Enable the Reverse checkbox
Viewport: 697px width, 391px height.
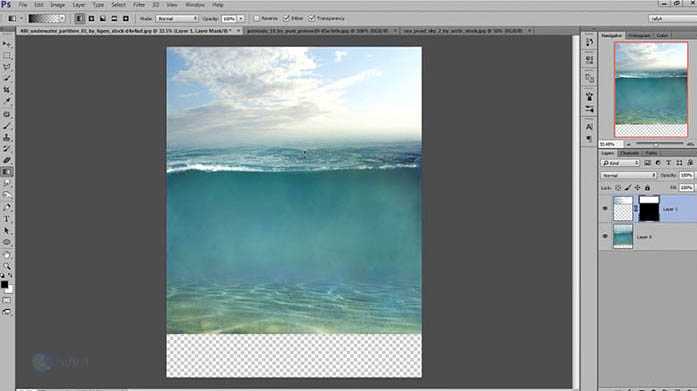[x=256, y=19]
